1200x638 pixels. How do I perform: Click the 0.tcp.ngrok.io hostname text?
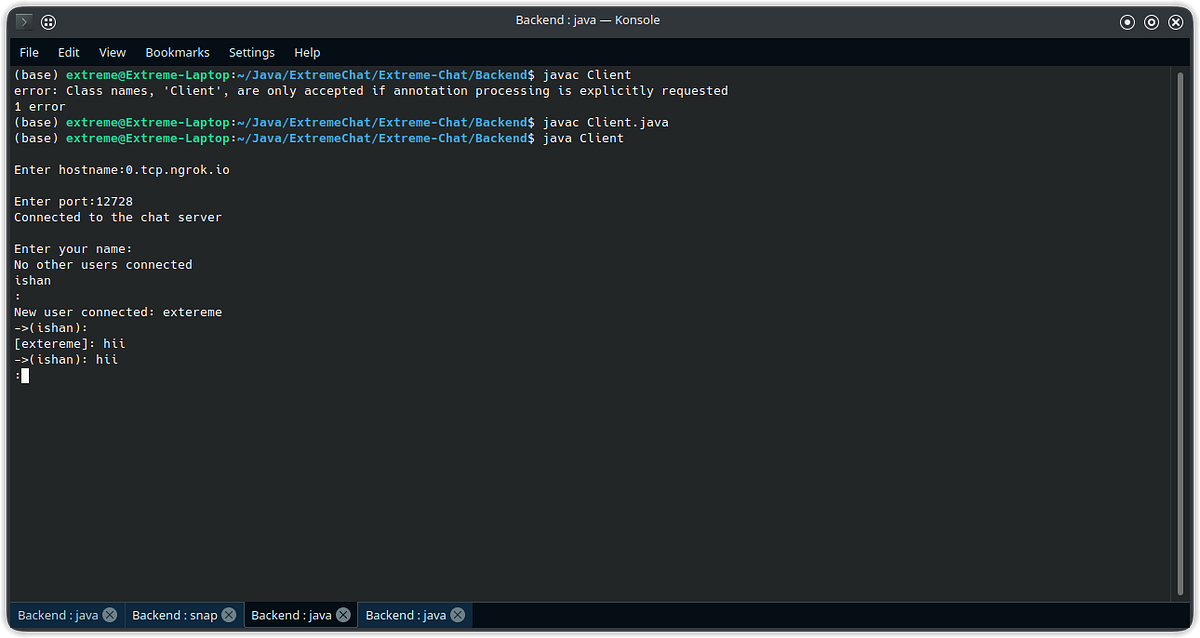point(177,169)
